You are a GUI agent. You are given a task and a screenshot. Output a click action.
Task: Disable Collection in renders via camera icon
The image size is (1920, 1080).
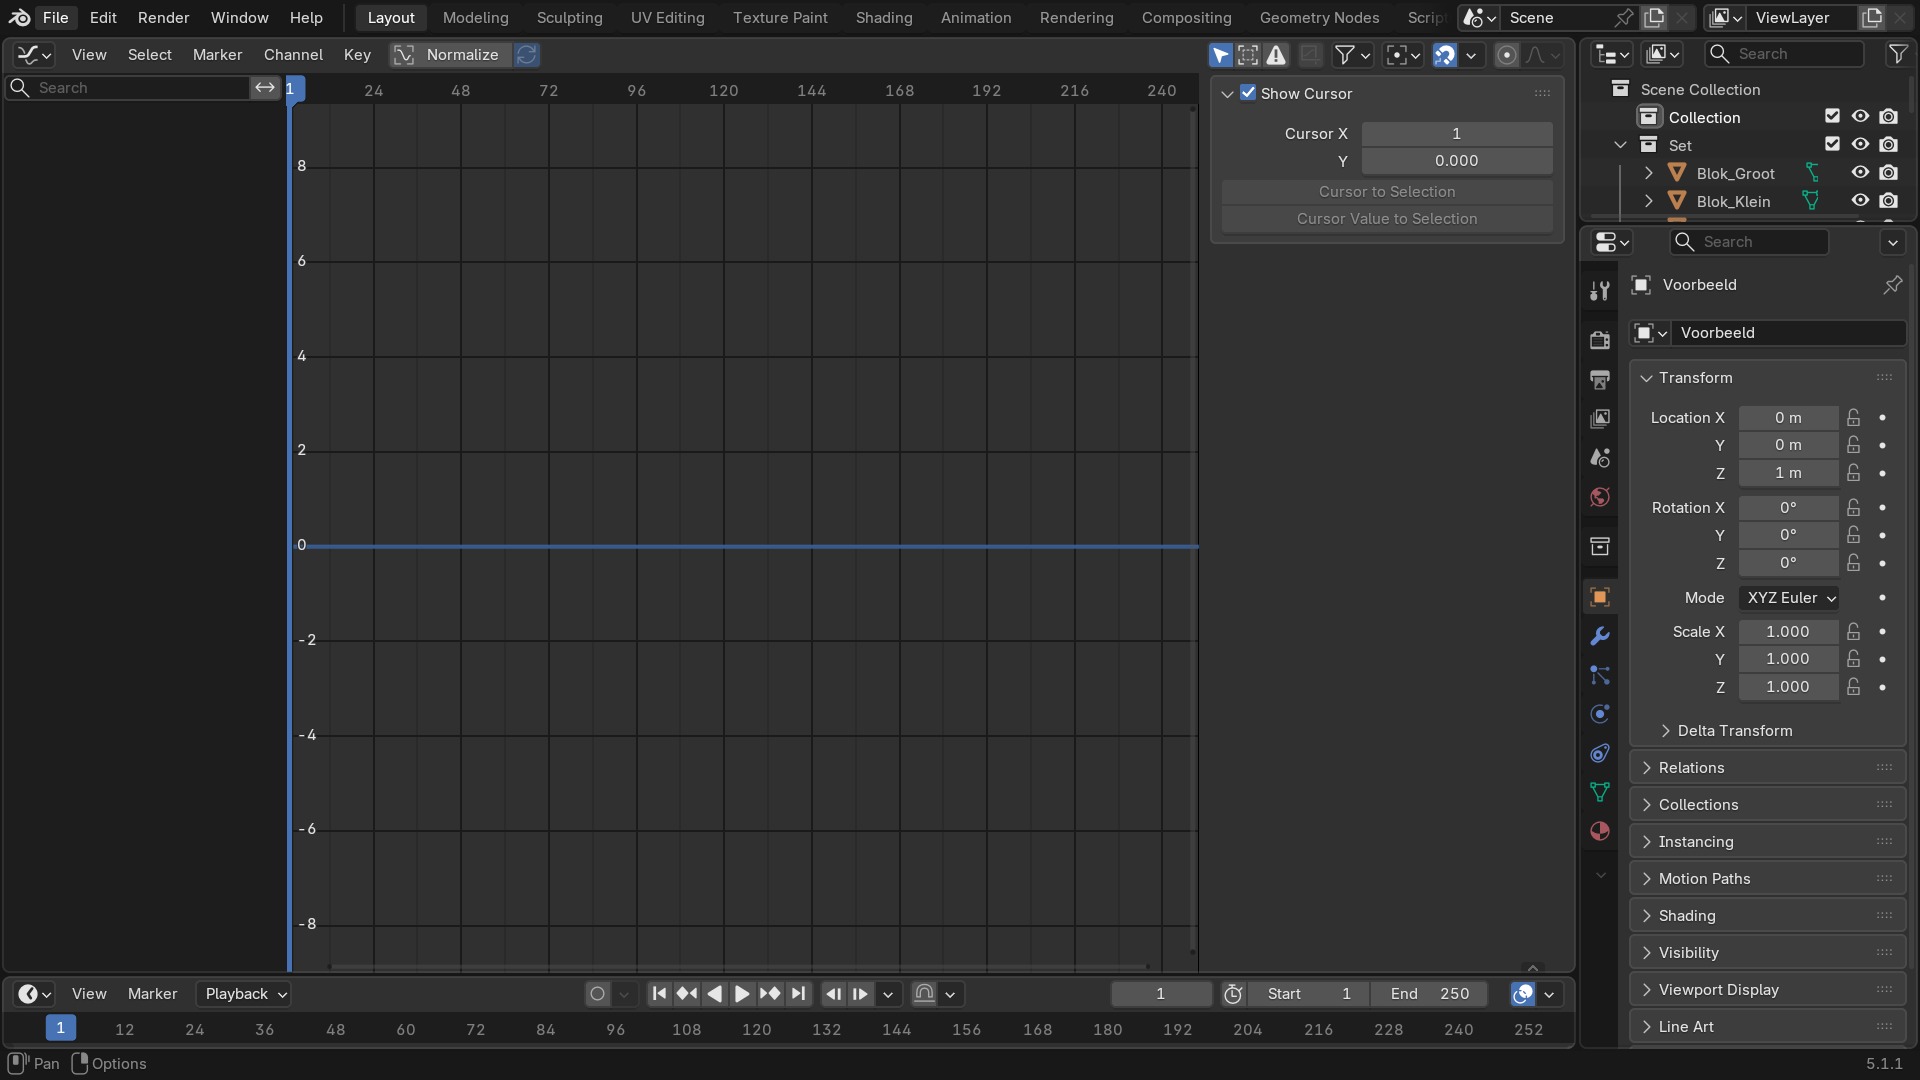[x=1888, y=117]
